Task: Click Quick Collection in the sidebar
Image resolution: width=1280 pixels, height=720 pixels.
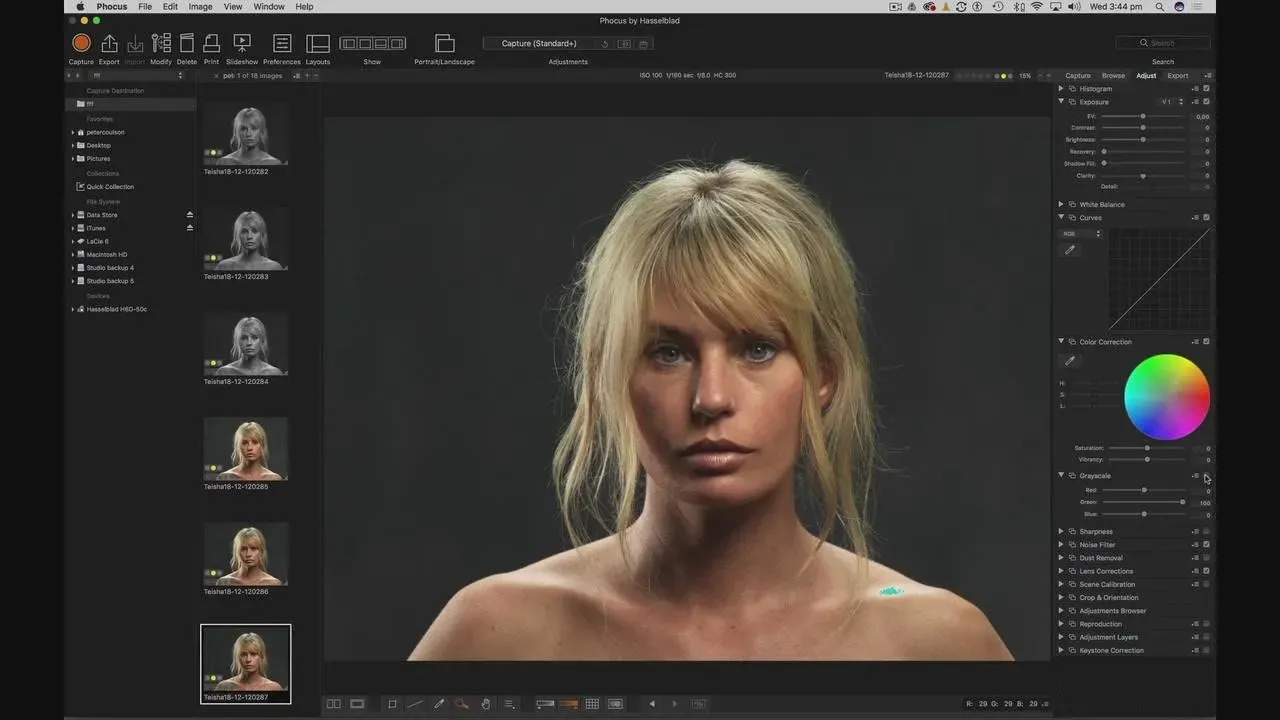Action: (109, 187)
